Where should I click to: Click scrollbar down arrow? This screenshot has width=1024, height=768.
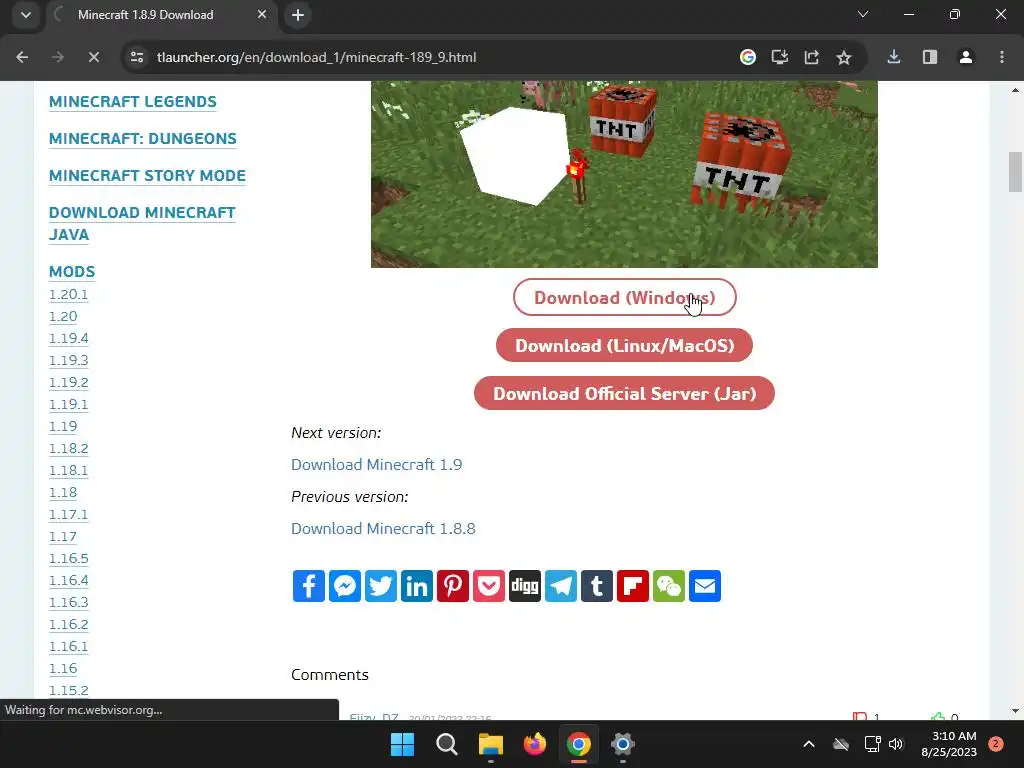pyautogui.click(x=1015, y=711)
